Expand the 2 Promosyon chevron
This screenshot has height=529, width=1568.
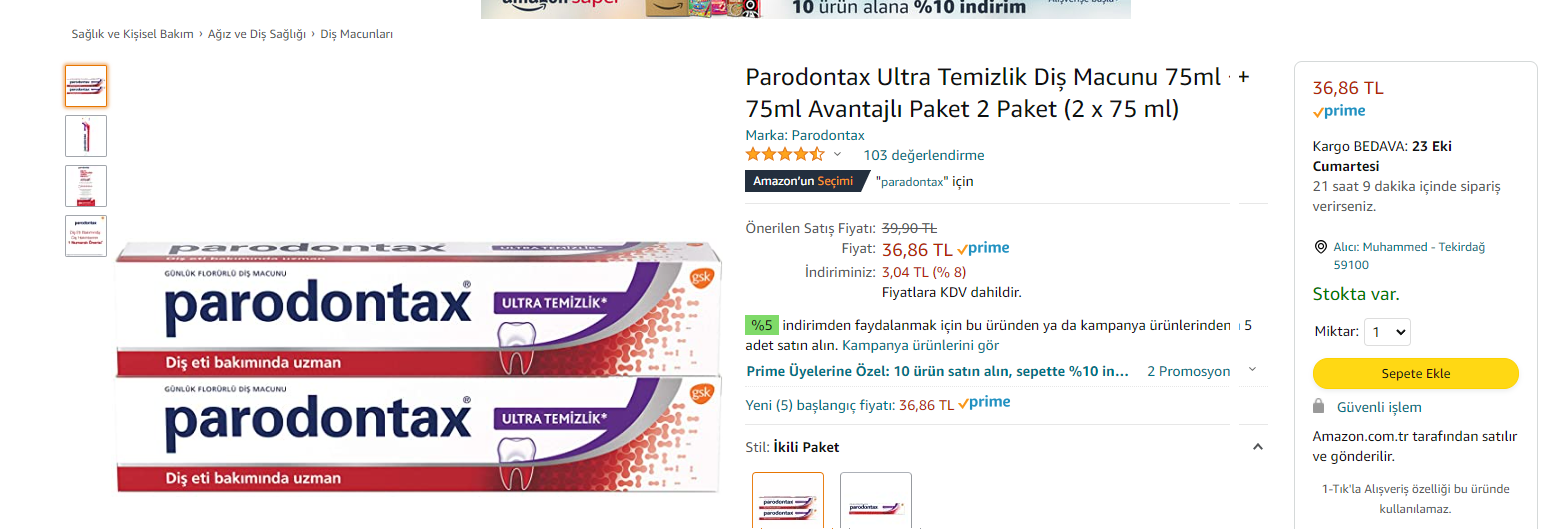pos(1252,370)
